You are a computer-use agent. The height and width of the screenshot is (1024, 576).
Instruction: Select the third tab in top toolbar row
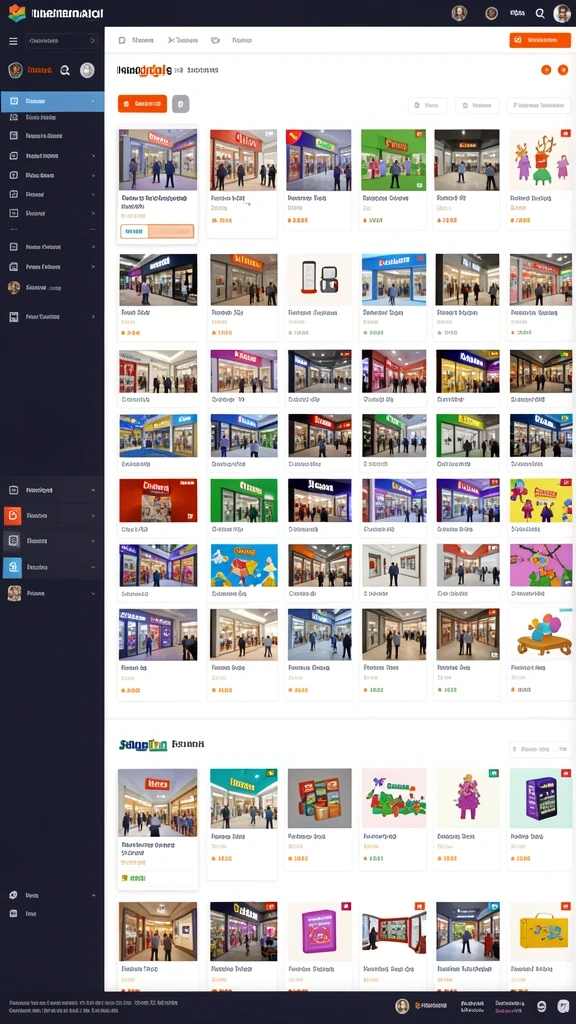tap(232, 40)
